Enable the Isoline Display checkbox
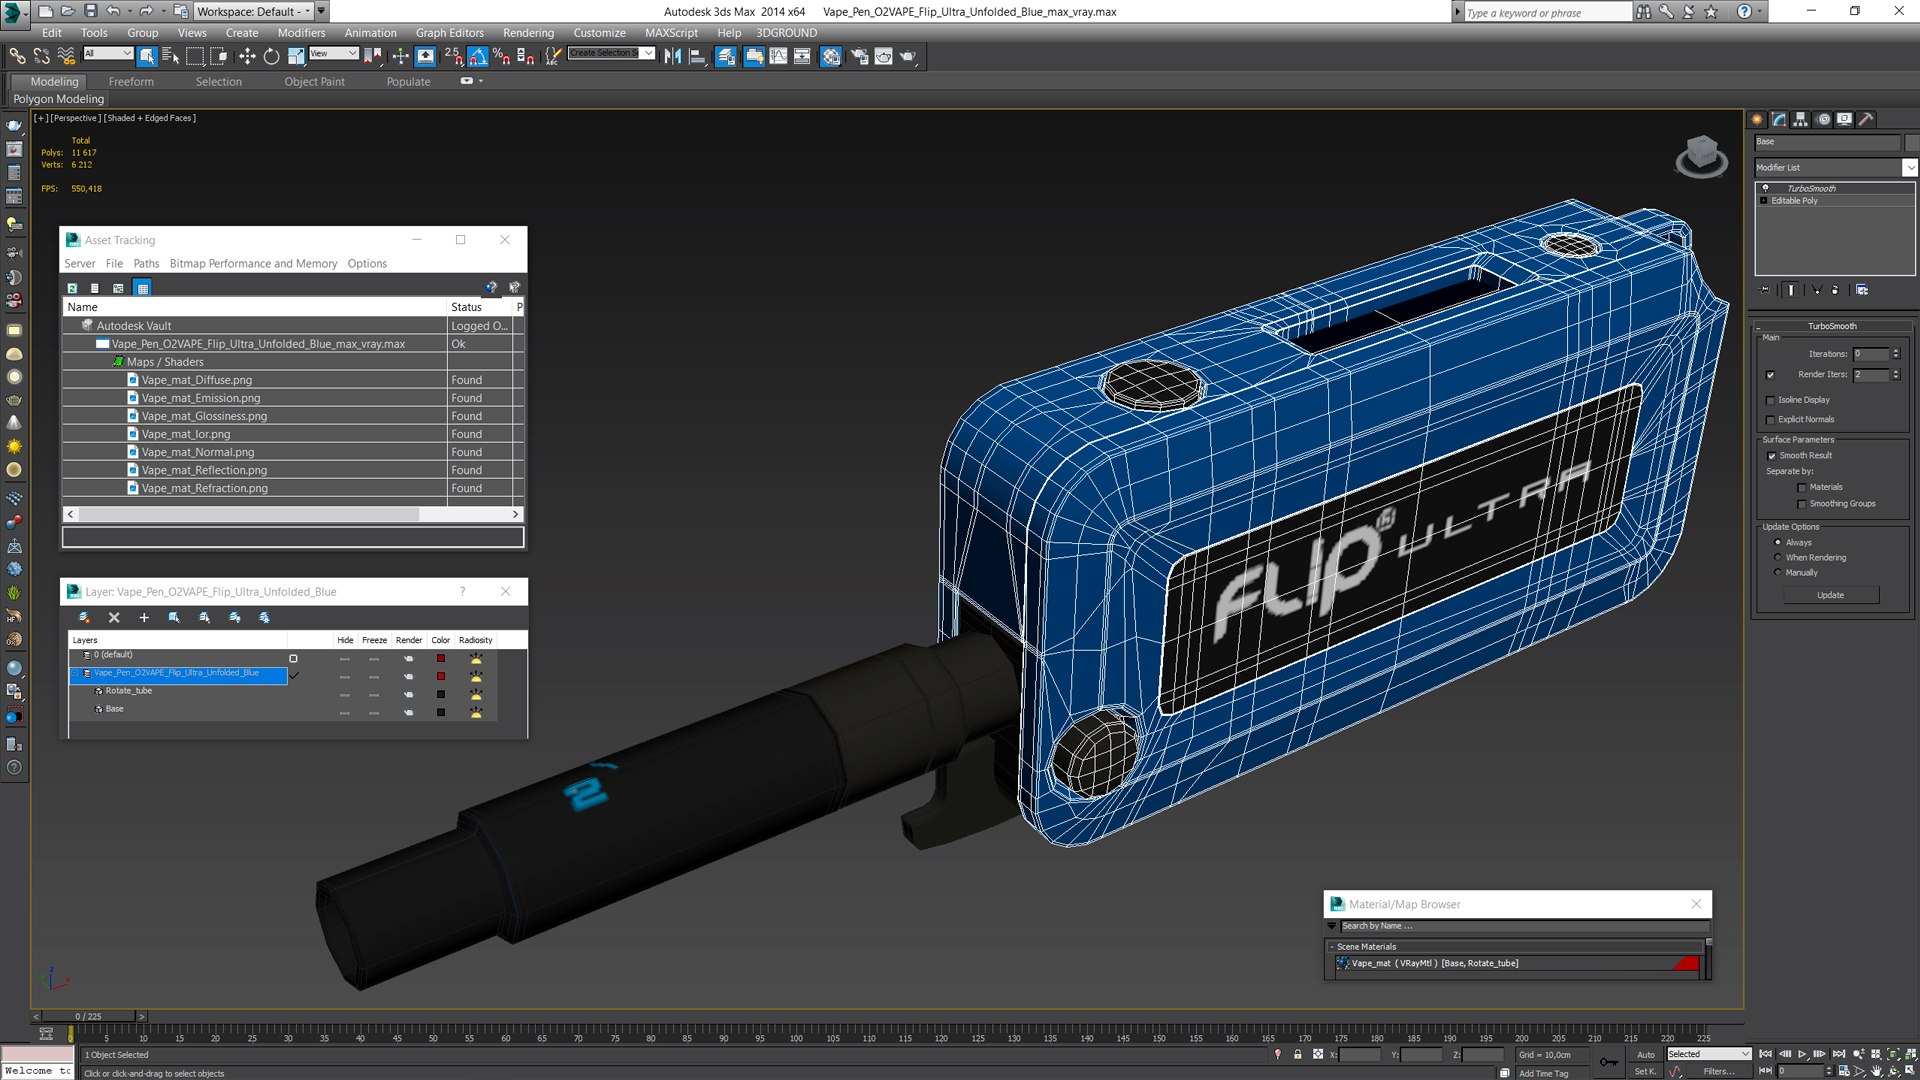The image size is (1920, 1080). click(x=1771, y=400)
